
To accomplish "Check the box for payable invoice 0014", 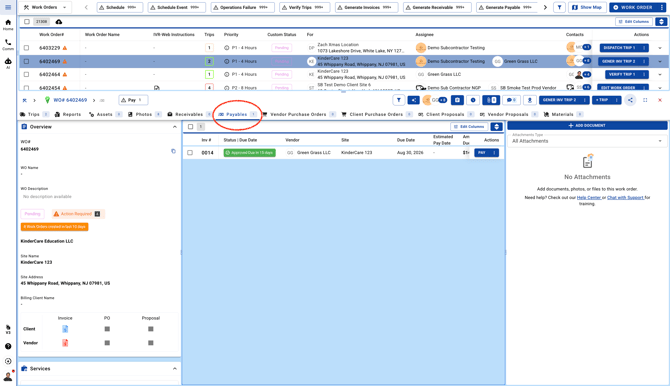I will [x=190, y=153].
